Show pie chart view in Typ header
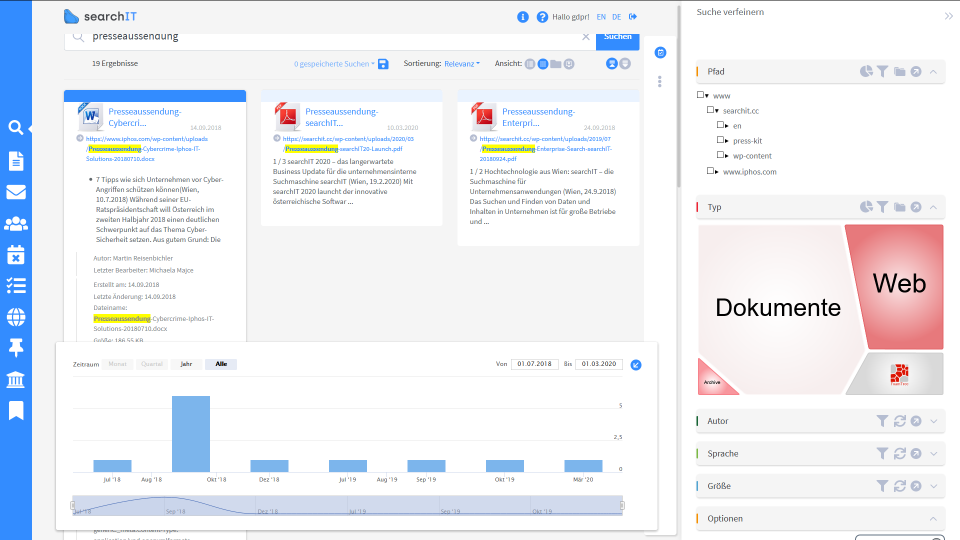 (866, 207)
